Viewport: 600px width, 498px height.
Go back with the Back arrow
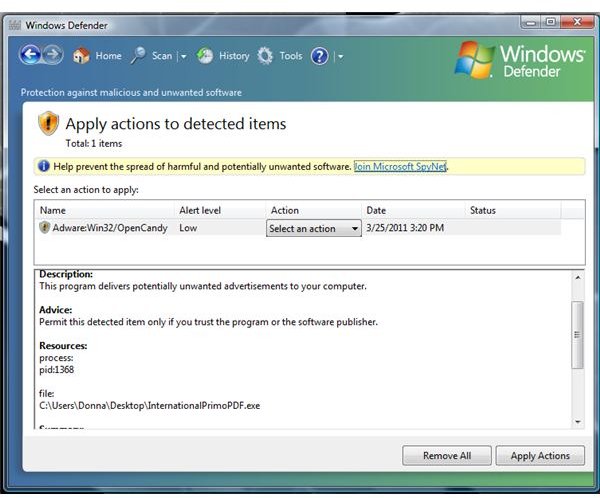click(x=30, y=55)
